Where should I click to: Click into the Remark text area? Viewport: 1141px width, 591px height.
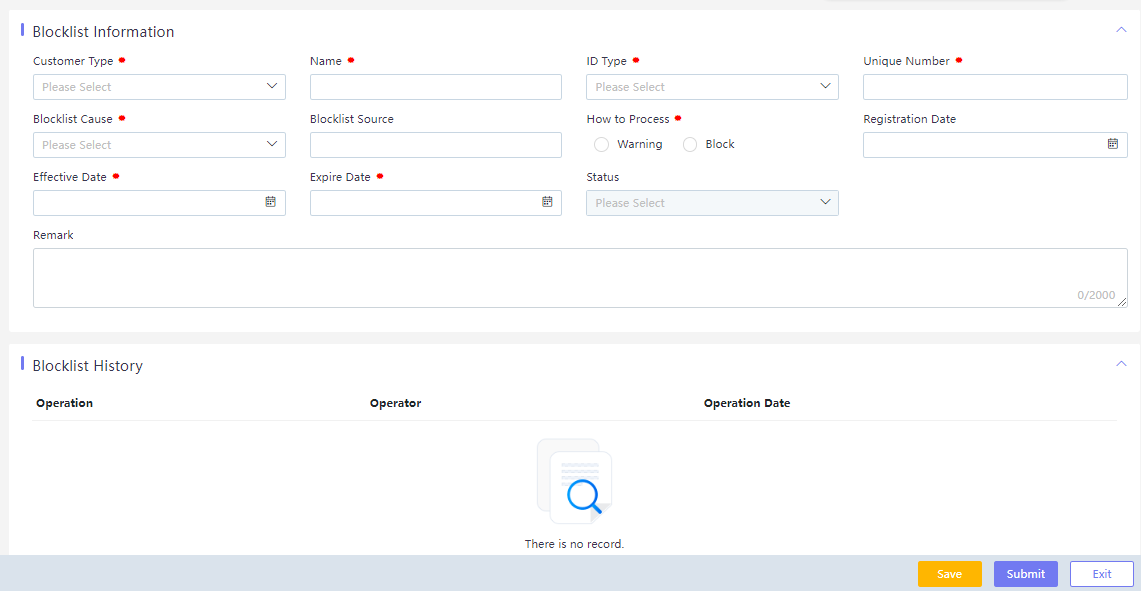point(580,278)
